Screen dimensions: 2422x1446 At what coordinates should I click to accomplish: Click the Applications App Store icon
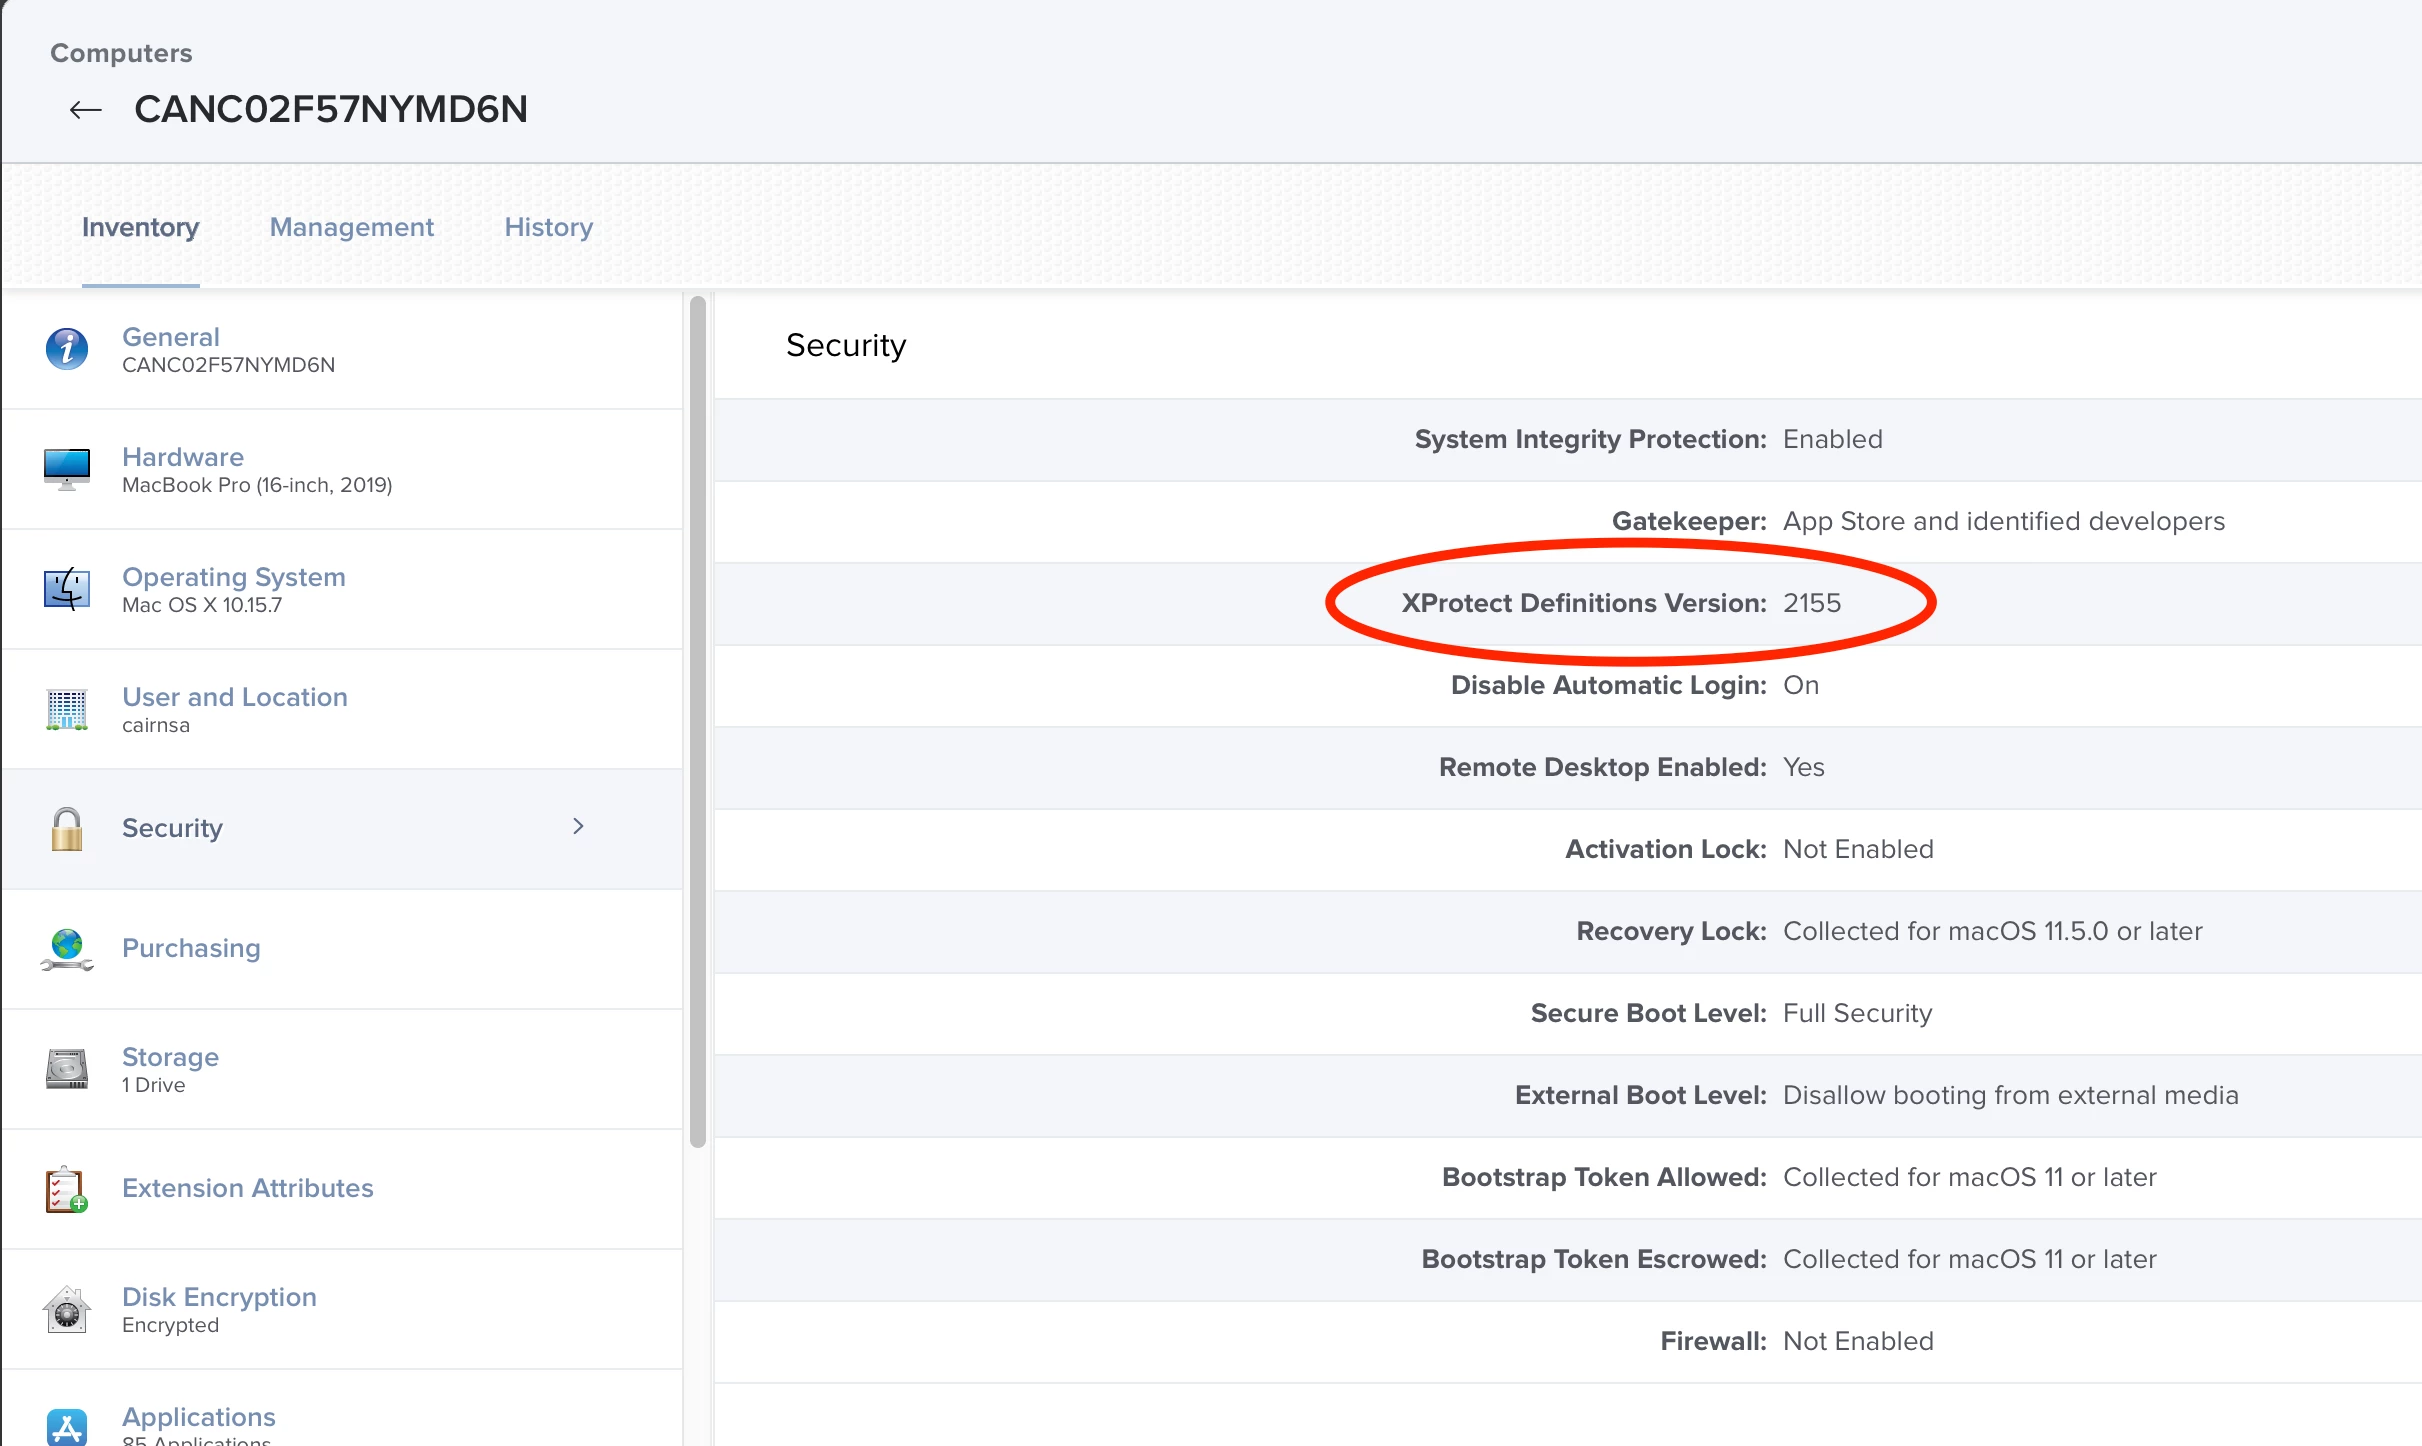pos(67,1426)
